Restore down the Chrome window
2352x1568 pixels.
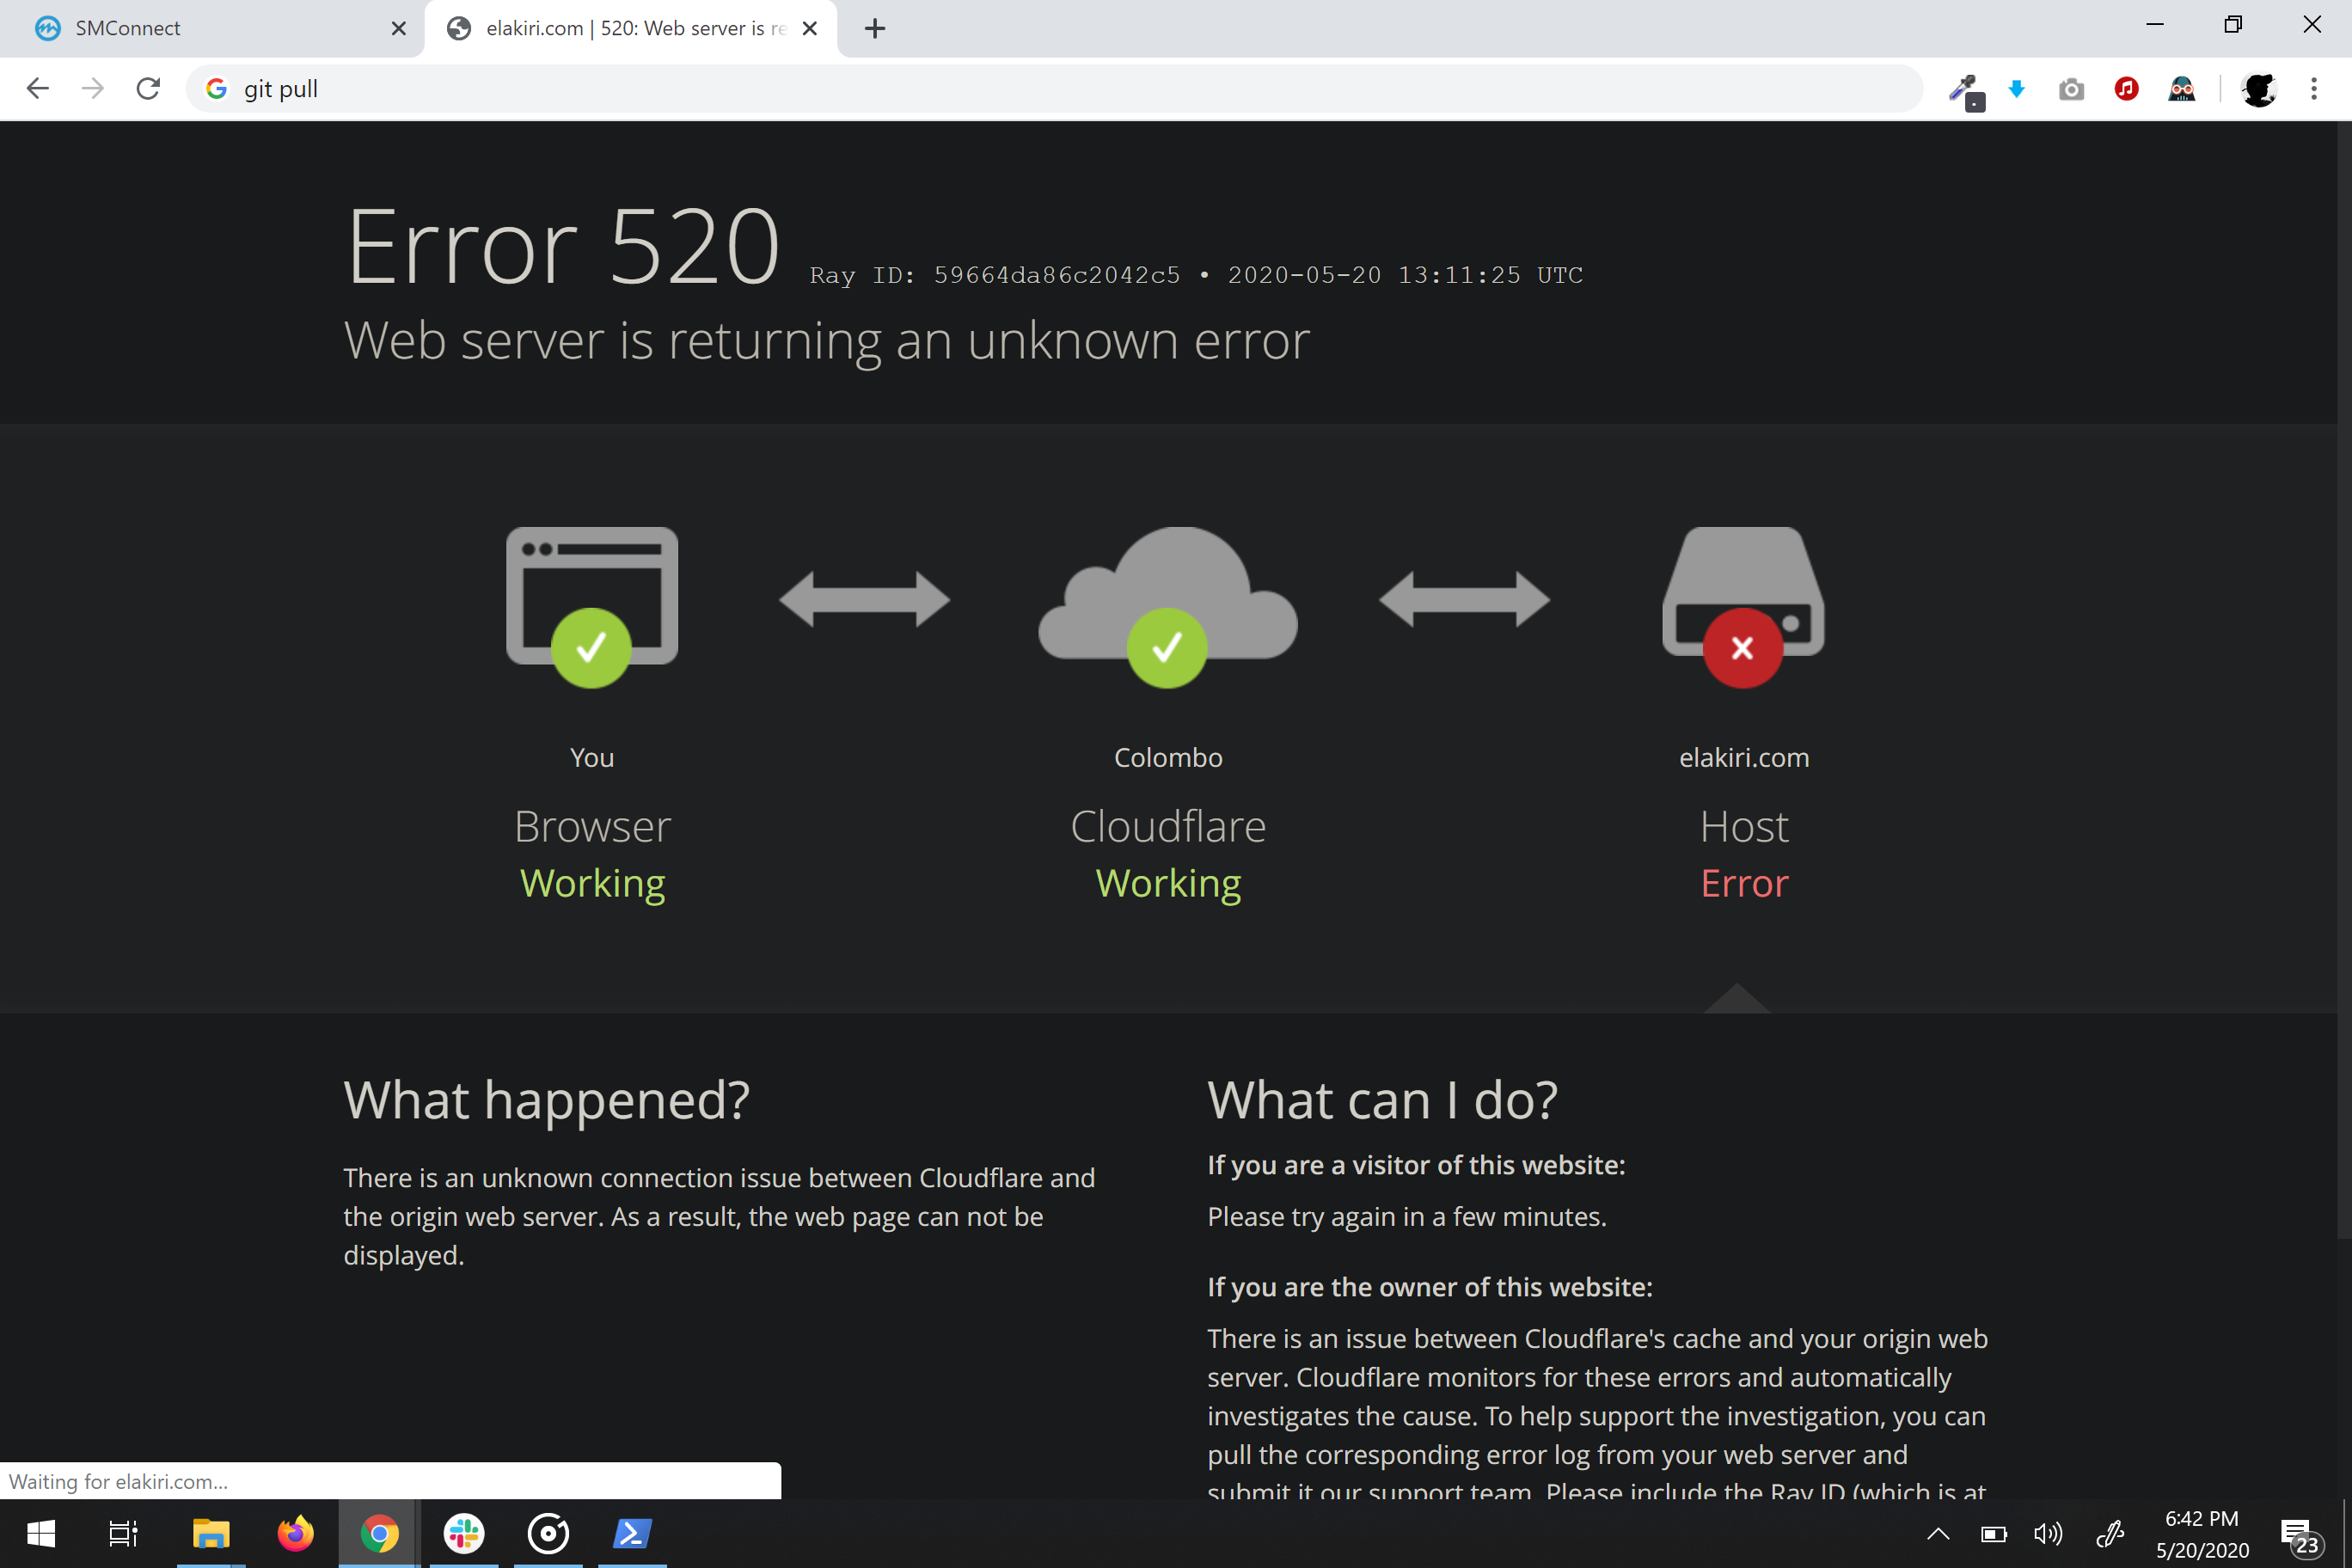[x=2233, y=25]
